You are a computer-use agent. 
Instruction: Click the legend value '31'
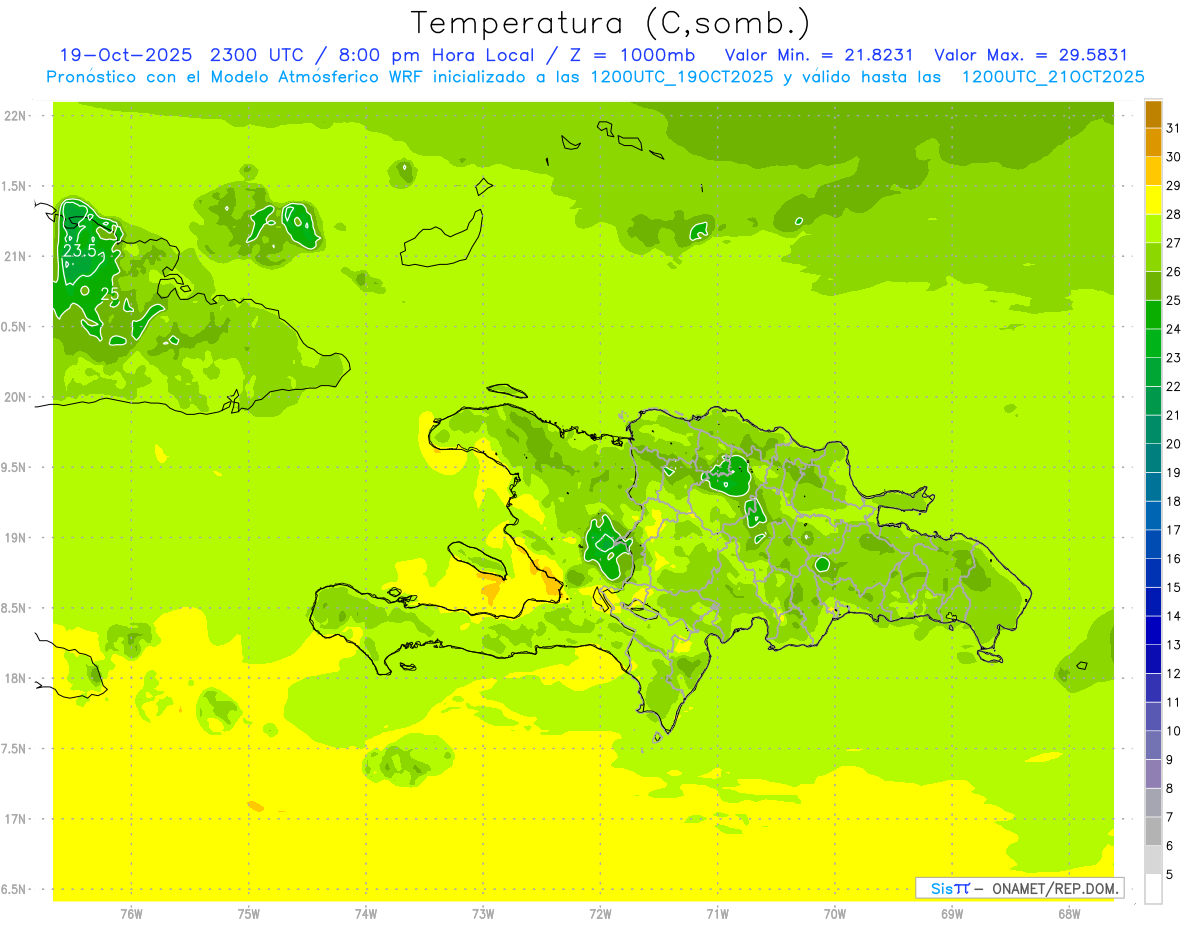tap(1174, 128)
